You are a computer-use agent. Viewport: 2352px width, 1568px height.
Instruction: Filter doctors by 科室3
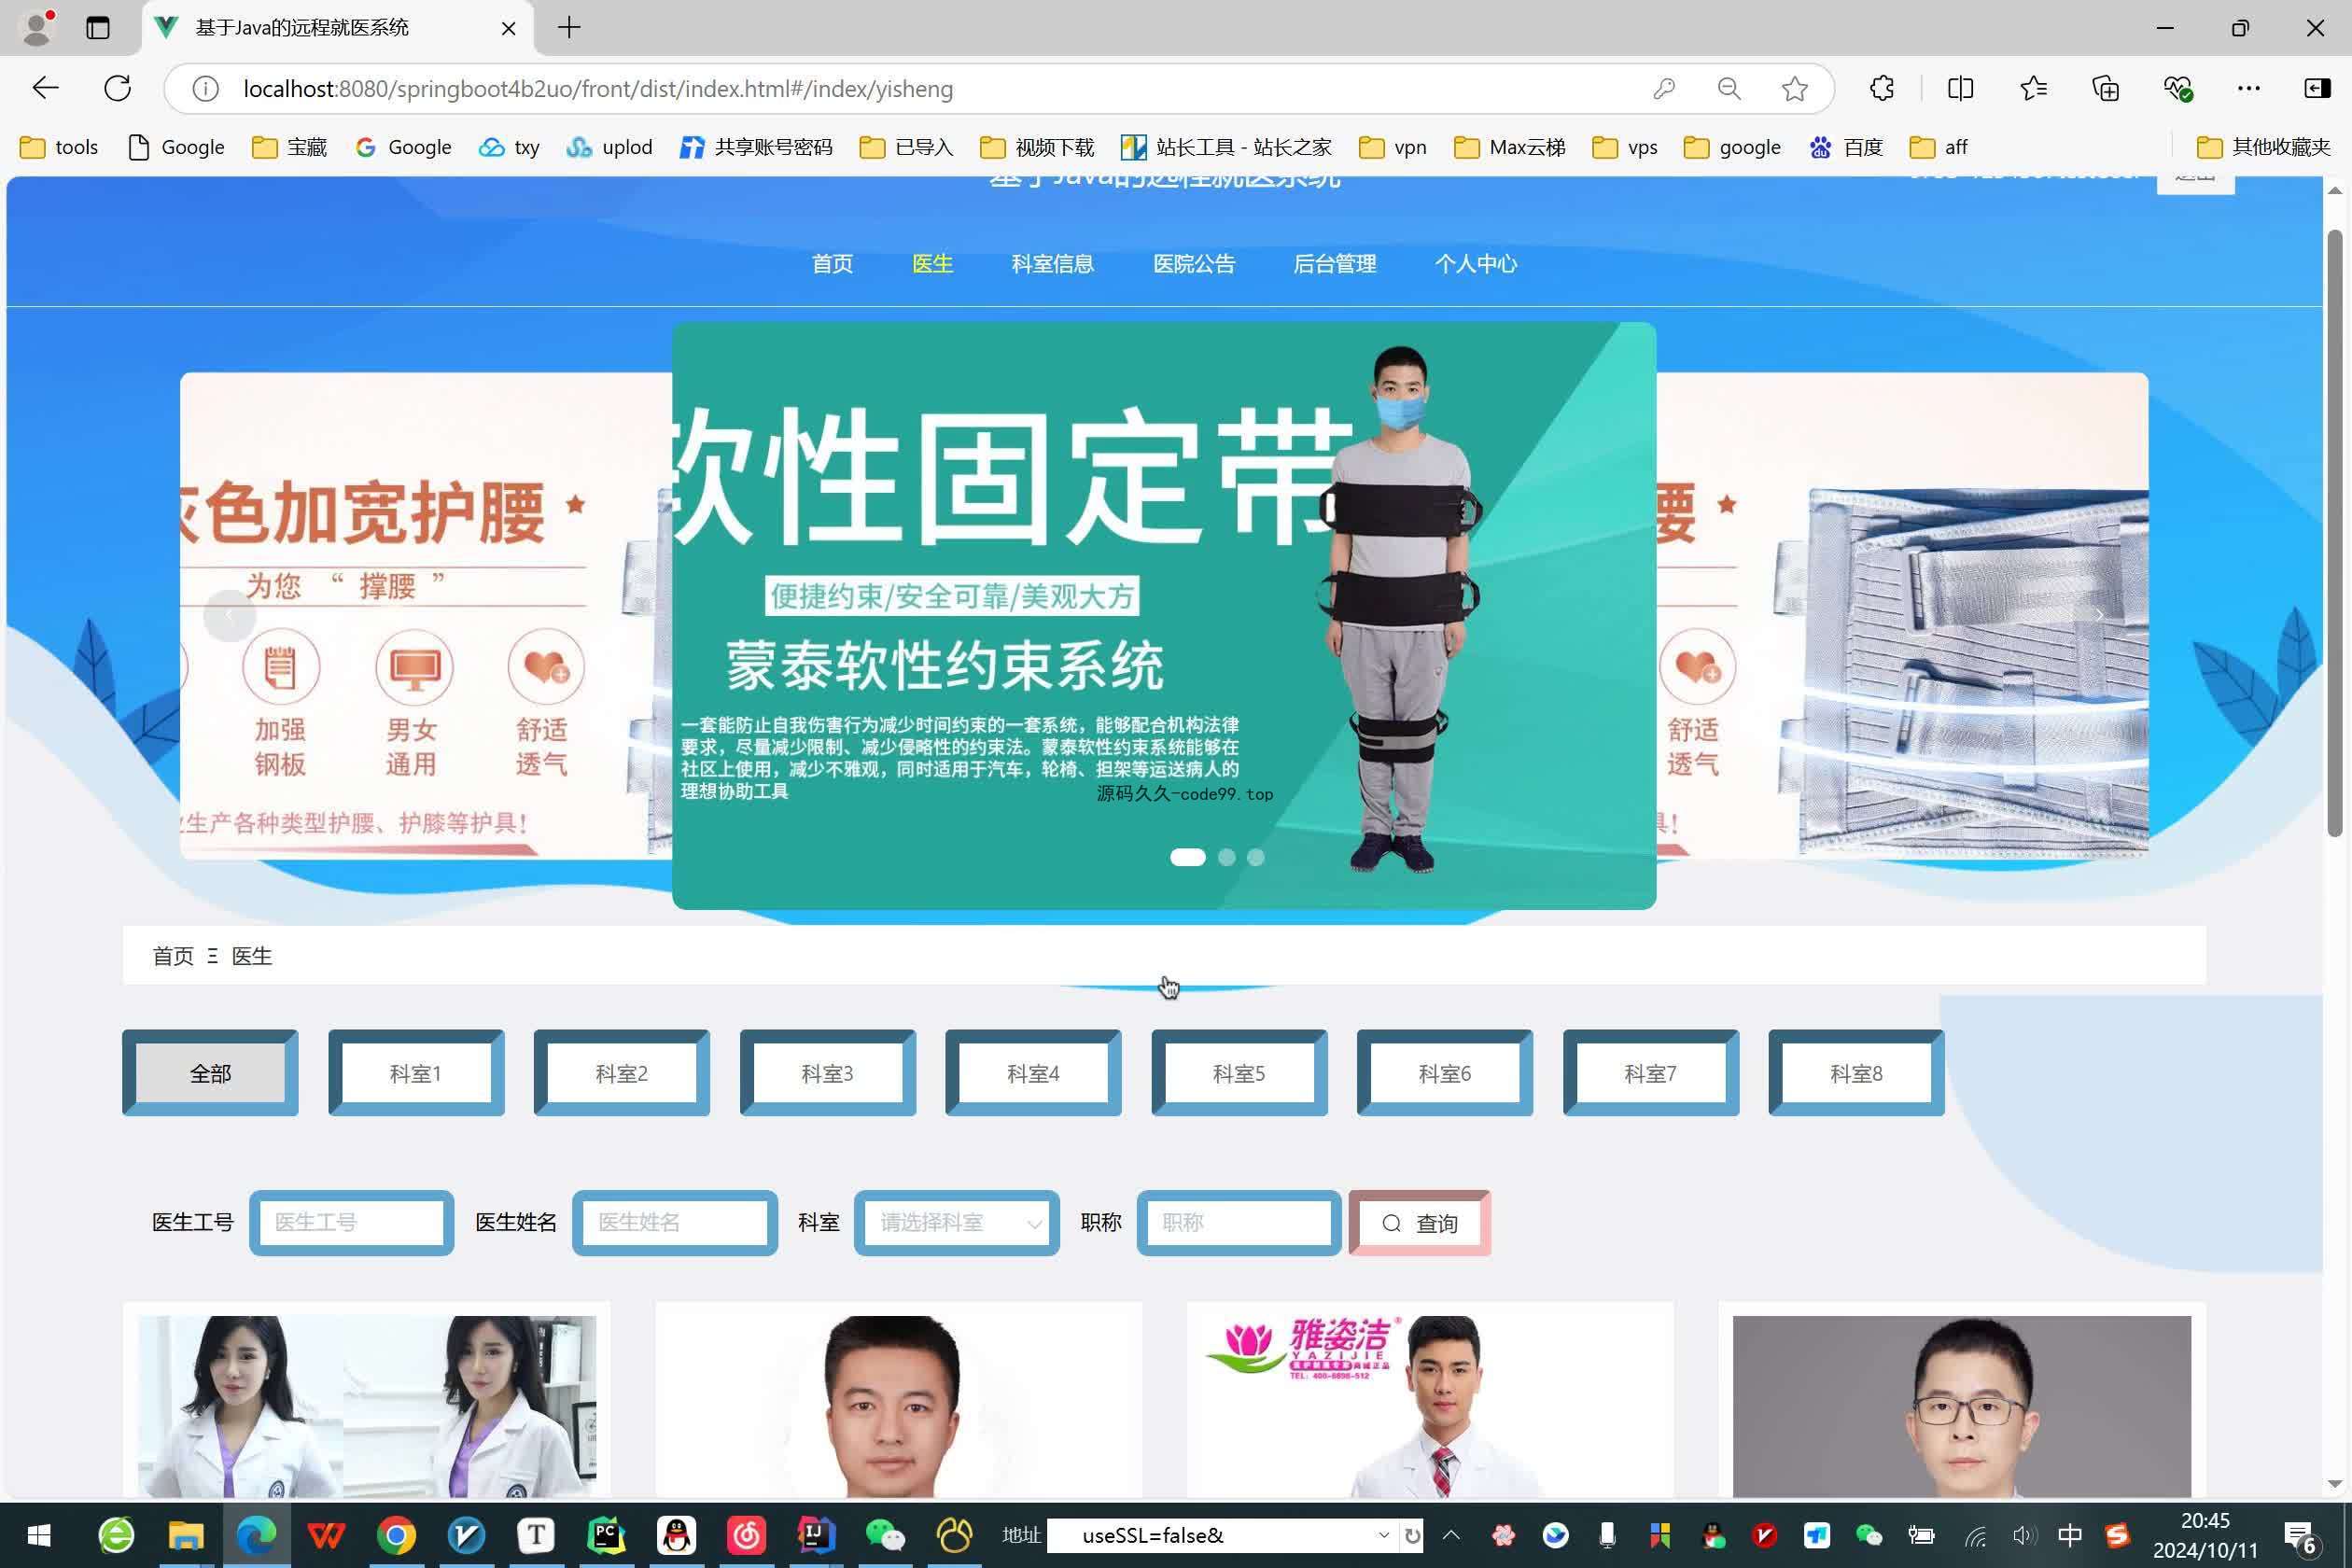pos(828,1073)
